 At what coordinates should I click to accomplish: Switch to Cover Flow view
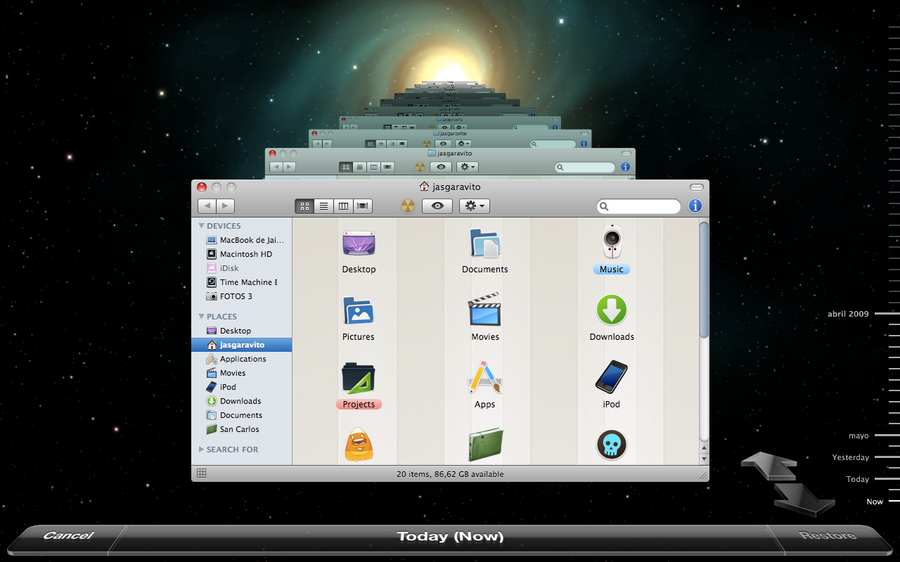(363, 206)
